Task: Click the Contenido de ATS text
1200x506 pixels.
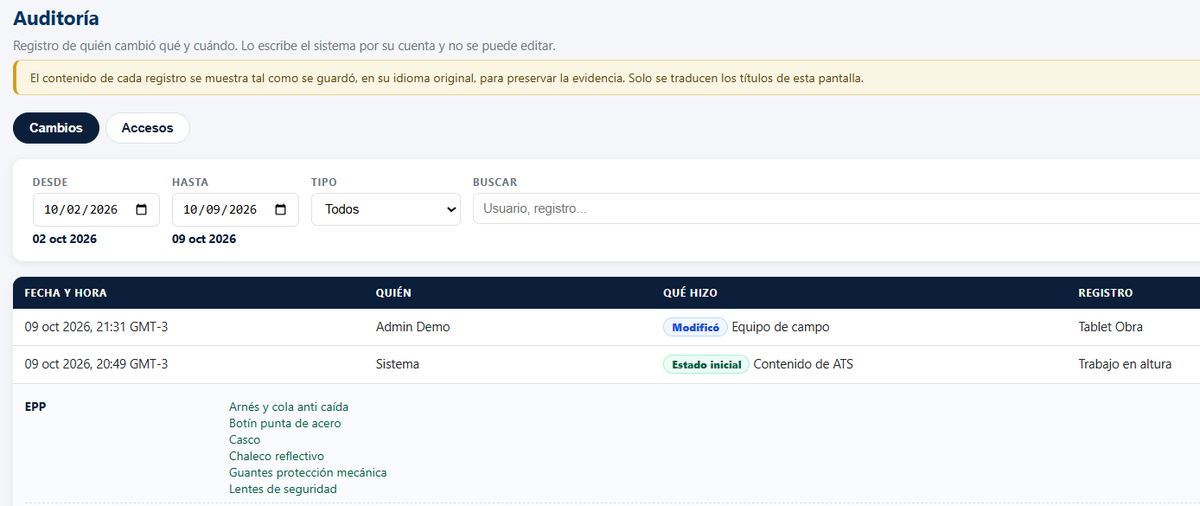Action: coord(803,364)
